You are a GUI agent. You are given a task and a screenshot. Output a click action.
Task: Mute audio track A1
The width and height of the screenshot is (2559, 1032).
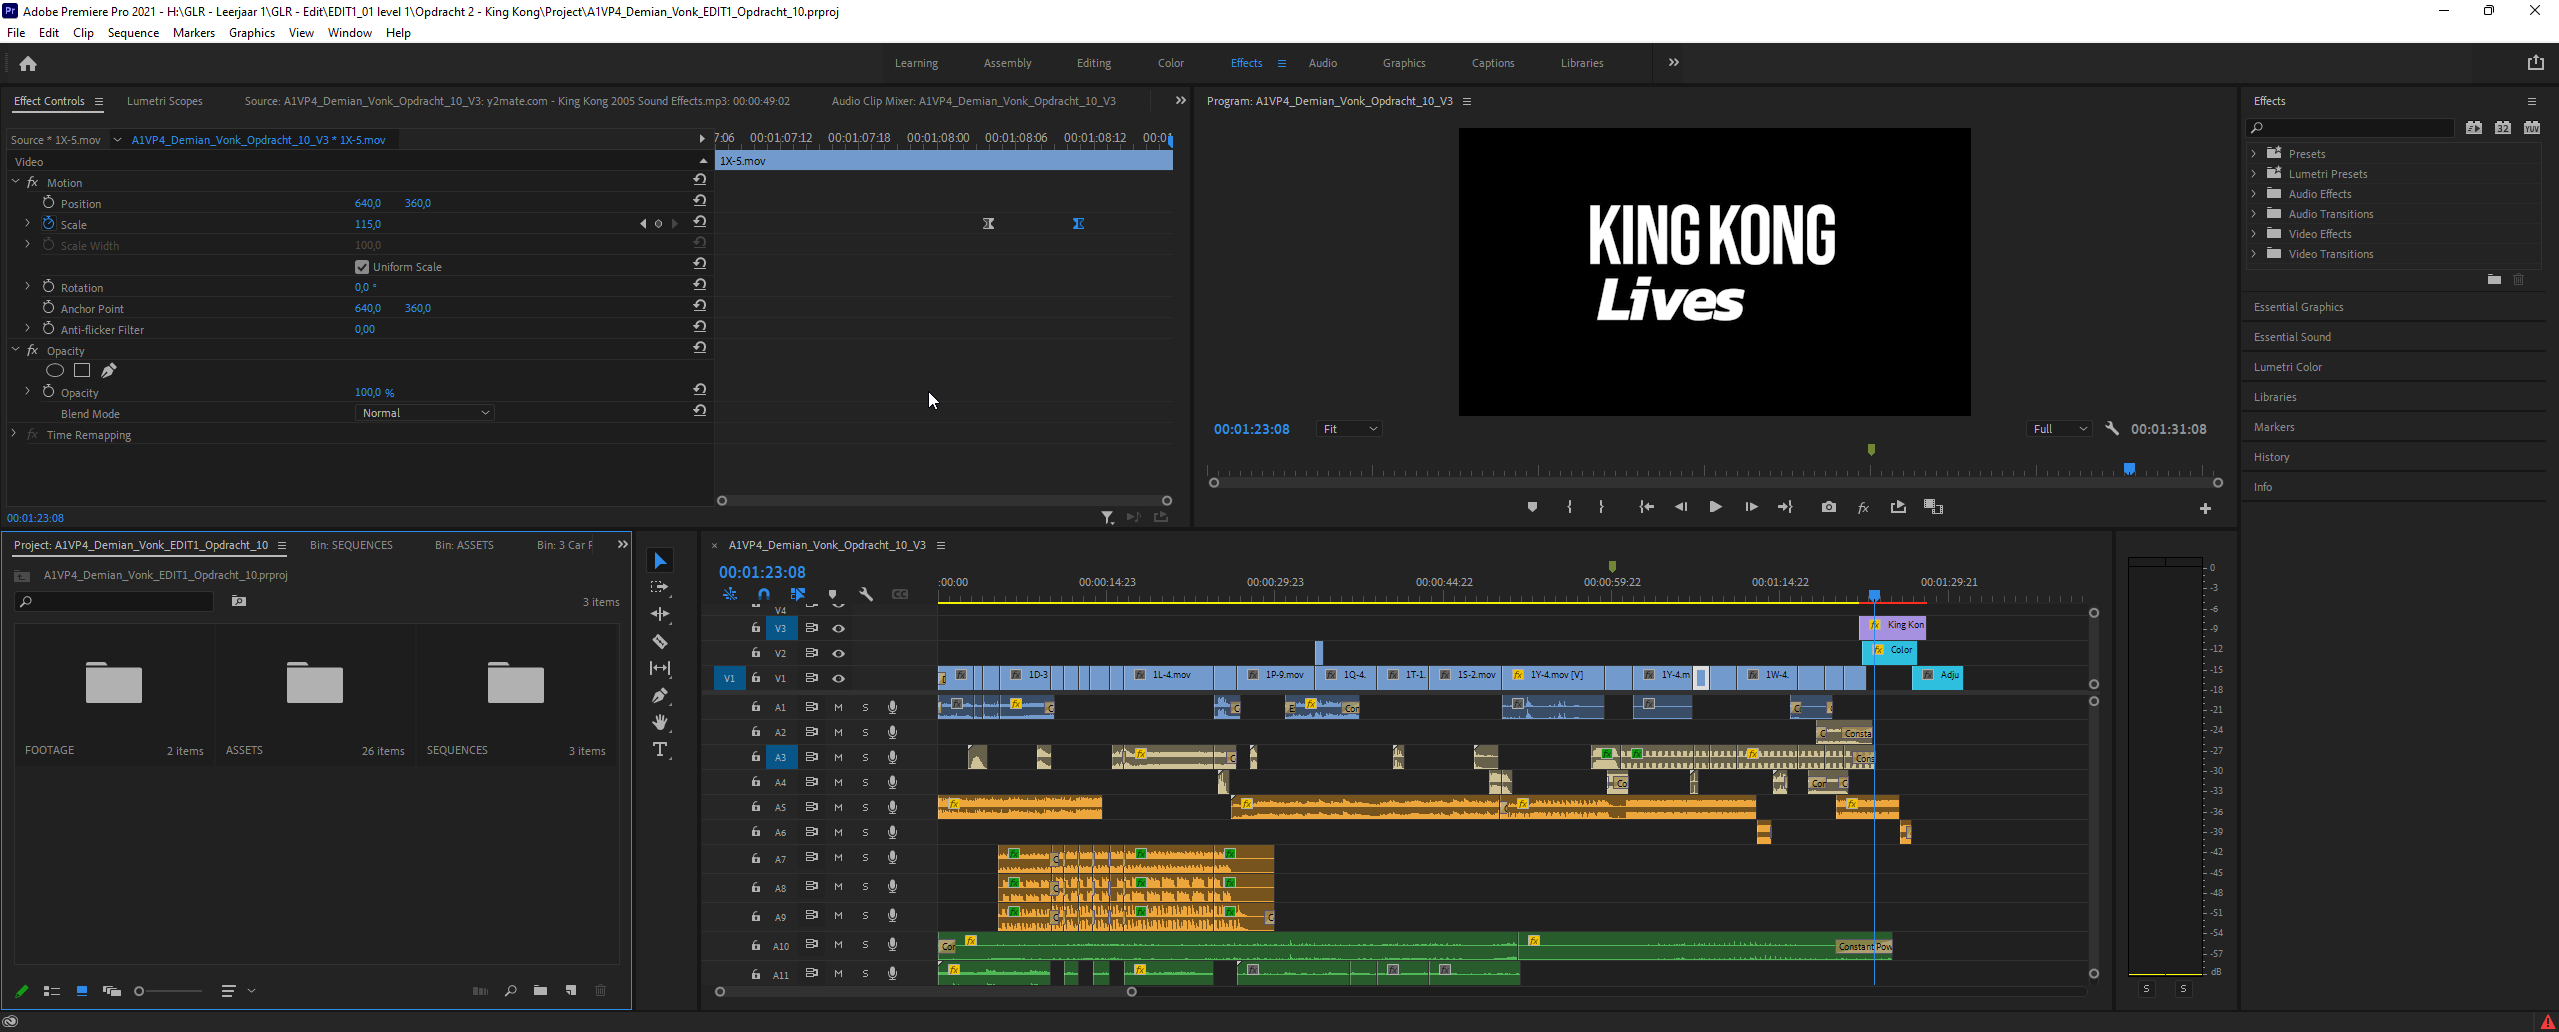pos(839,707)
